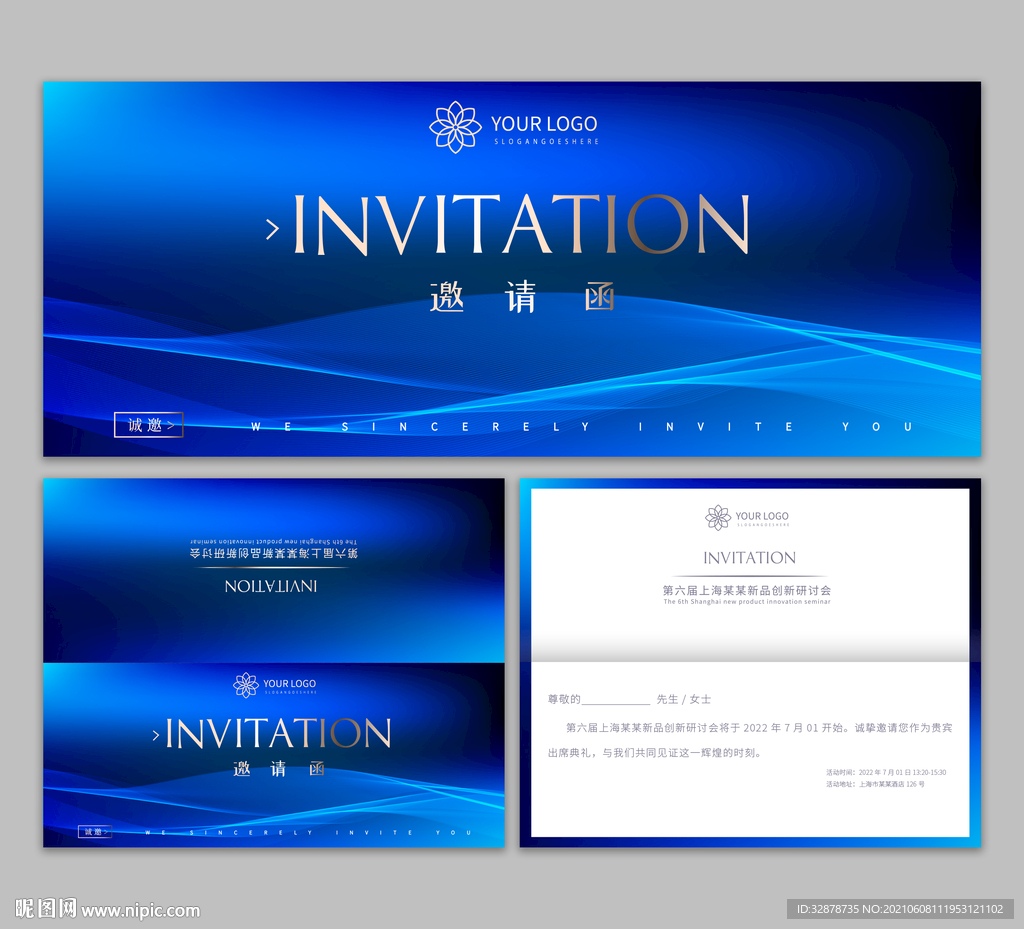Select WE SINCERELY INVITE YOU on the bottom-left card
Image resolution: width=1024 pixels, height=929 pixels.
pos(308,832)
